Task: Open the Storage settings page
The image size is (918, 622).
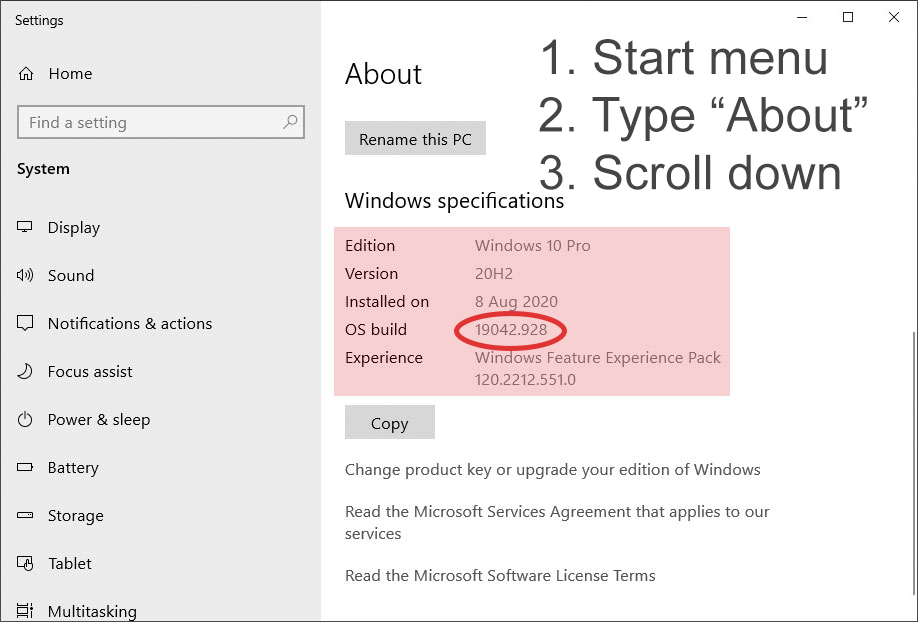Action: [75, 516]
